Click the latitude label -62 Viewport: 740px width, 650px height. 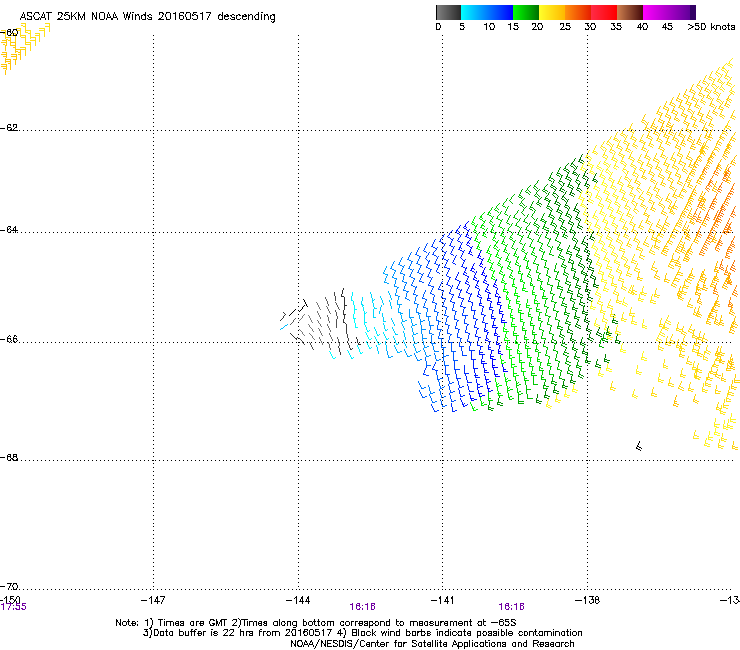pos(9,127)
